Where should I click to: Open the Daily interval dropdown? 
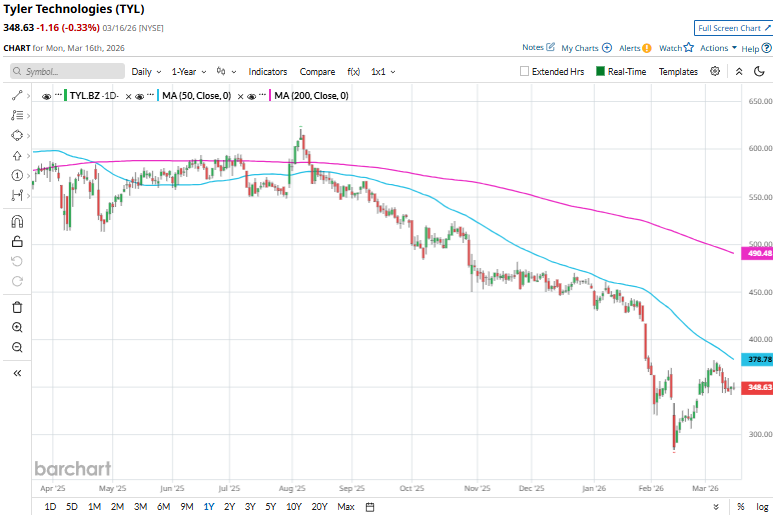coord(146,71)
